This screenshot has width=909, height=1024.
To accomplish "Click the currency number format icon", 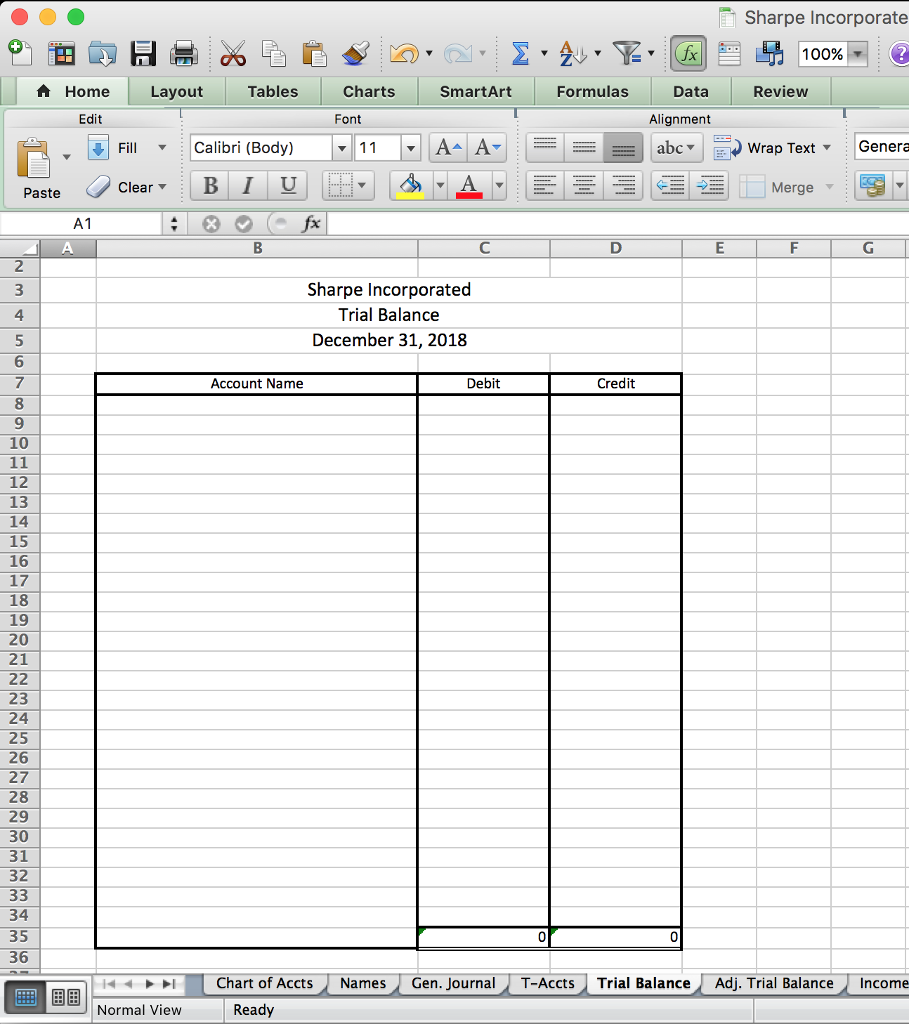I will [x=872, y=186].
